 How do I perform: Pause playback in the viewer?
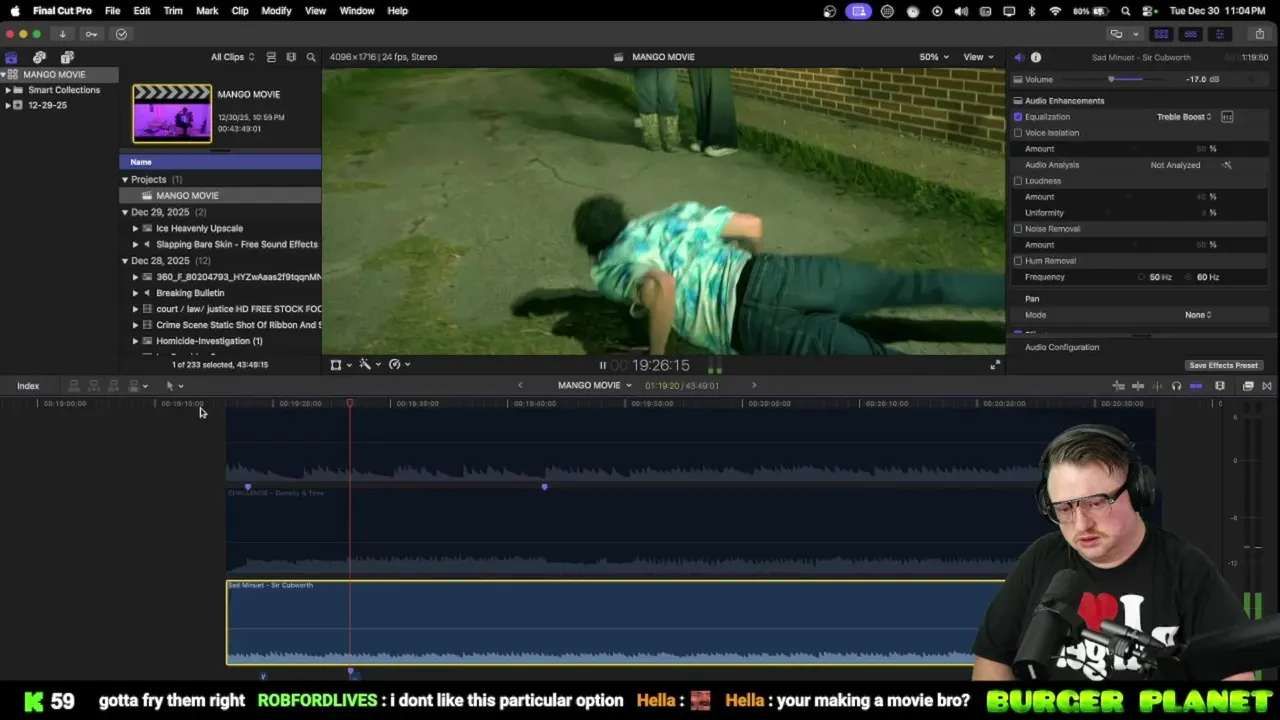click(x=602, y=365)
